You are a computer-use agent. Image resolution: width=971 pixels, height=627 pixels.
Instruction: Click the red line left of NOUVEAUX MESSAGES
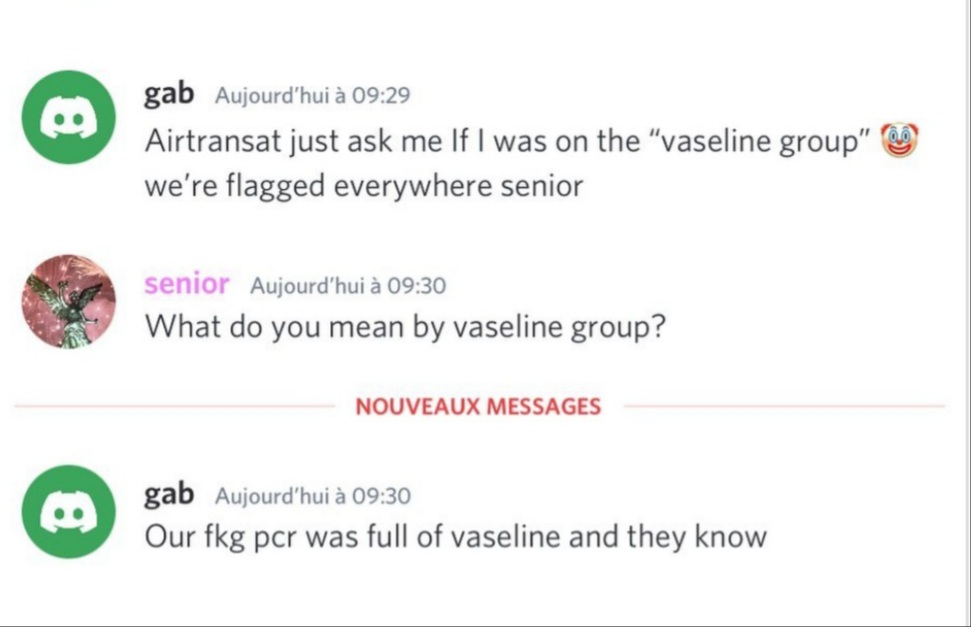coord(175,406)
